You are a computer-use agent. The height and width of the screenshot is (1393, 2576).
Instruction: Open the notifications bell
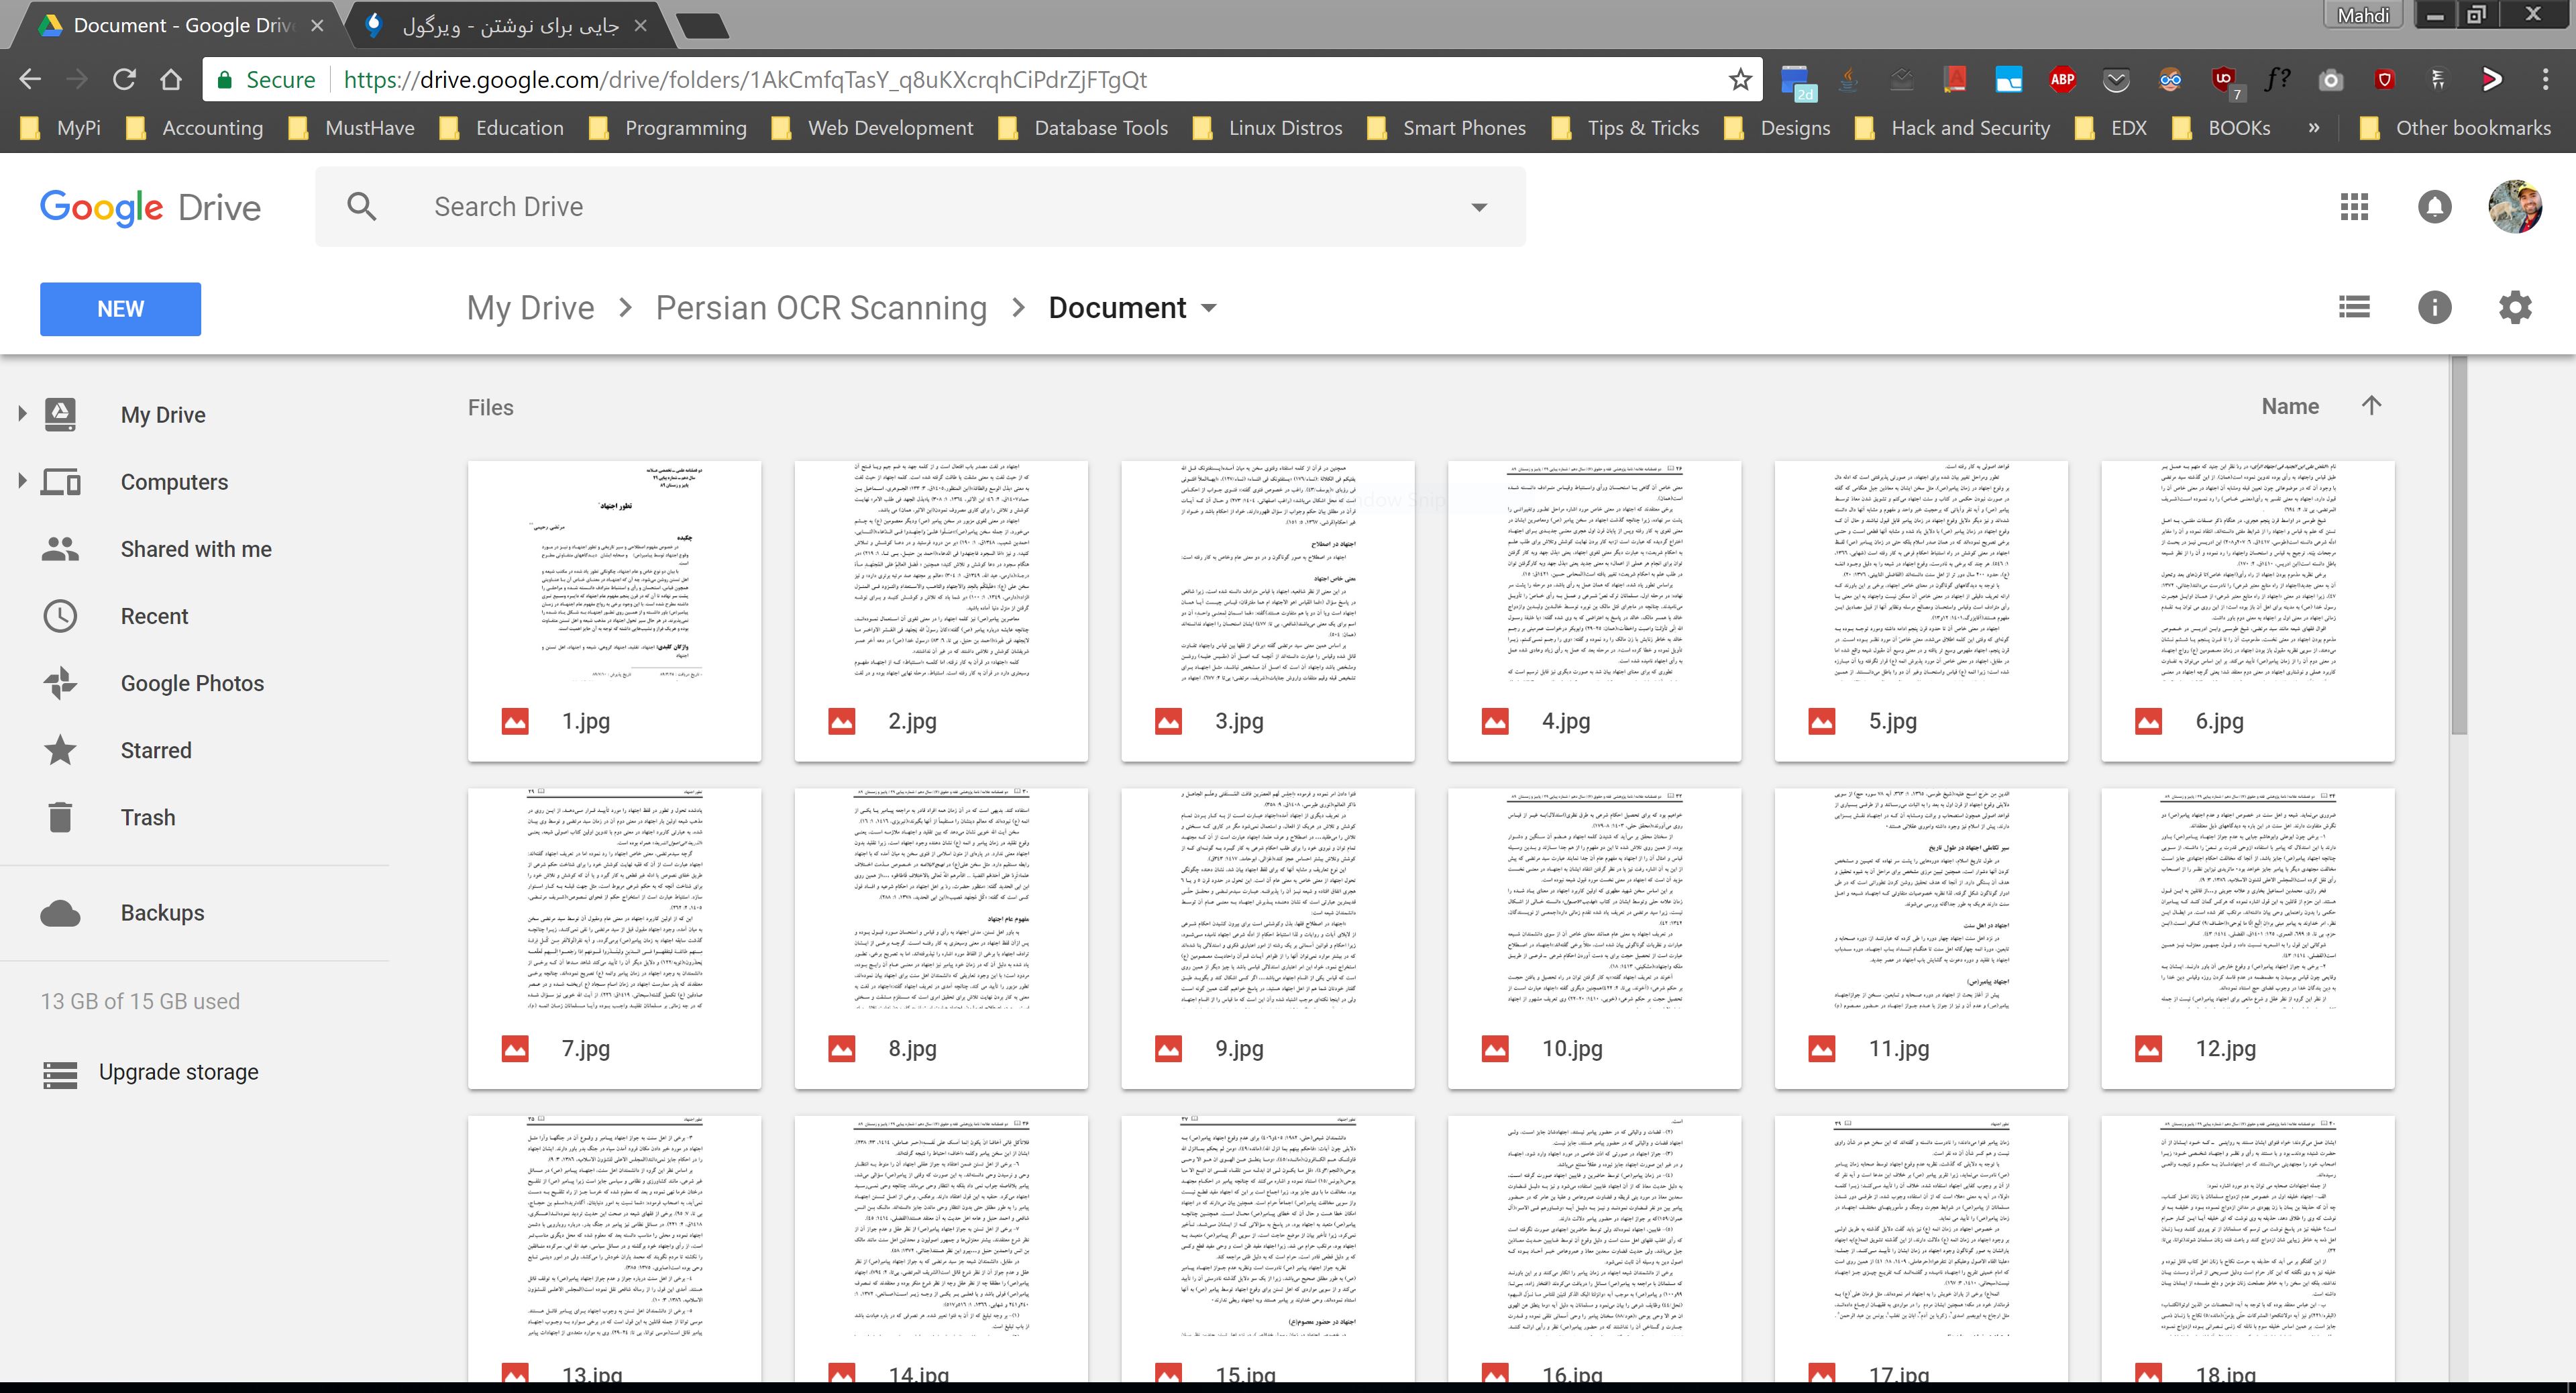(x=2434, y=207)
